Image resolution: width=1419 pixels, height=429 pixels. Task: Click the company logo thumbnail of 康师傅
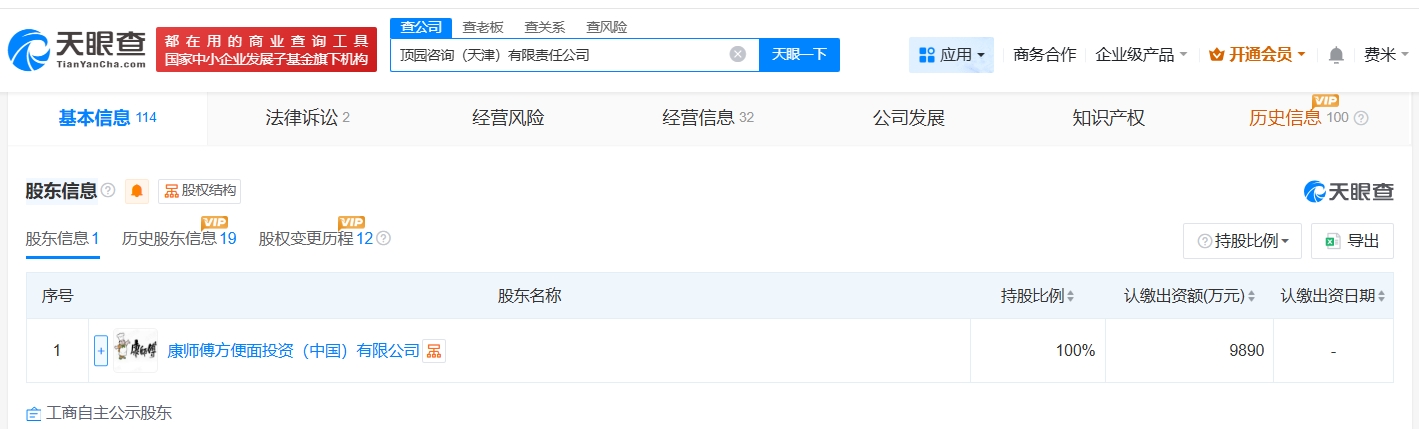click(x=135, y=351)
